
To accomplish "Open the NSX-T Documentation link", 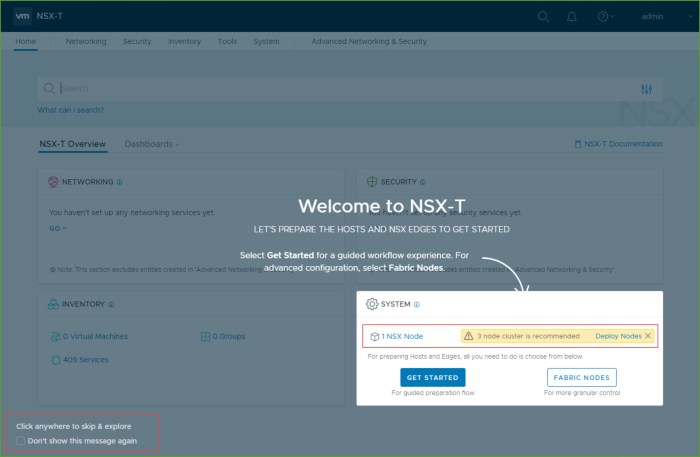I will click(x=618, y=144).
